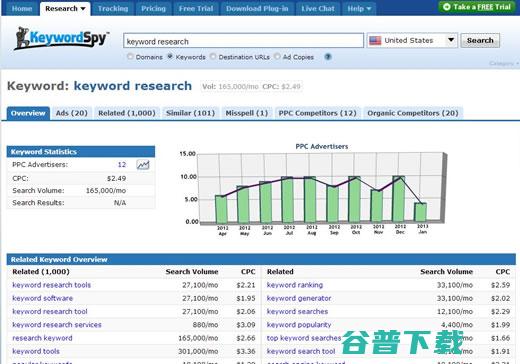Image resolution: width=520 pixels, height=364 pixels.
Task: Click the 301,000/mo search volume cell
Action: [x=198, y=351]
